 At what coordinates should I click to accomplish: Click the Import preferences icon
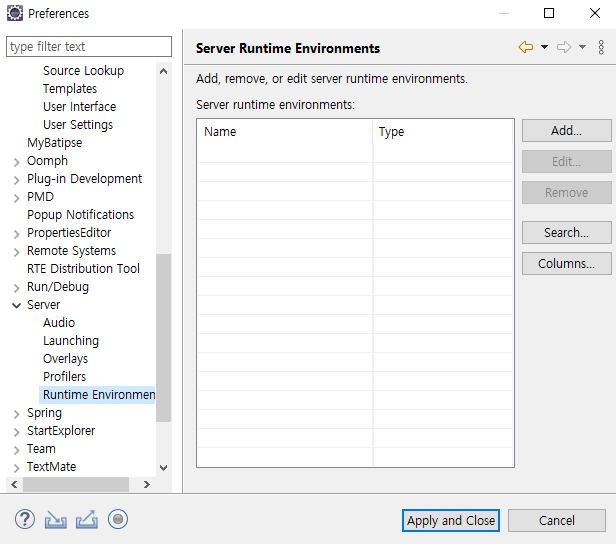[55, 519]
